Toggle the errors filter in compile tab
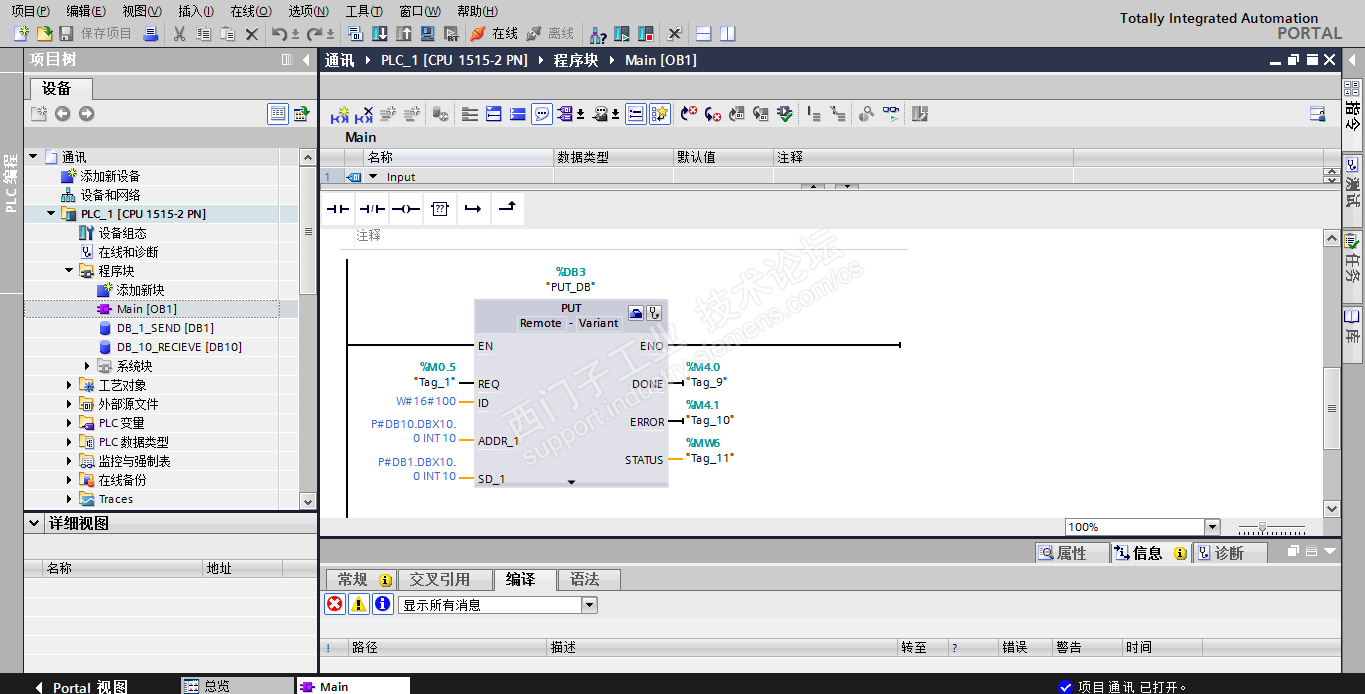This screenshot has width=1365, height=694. point(335,604)
